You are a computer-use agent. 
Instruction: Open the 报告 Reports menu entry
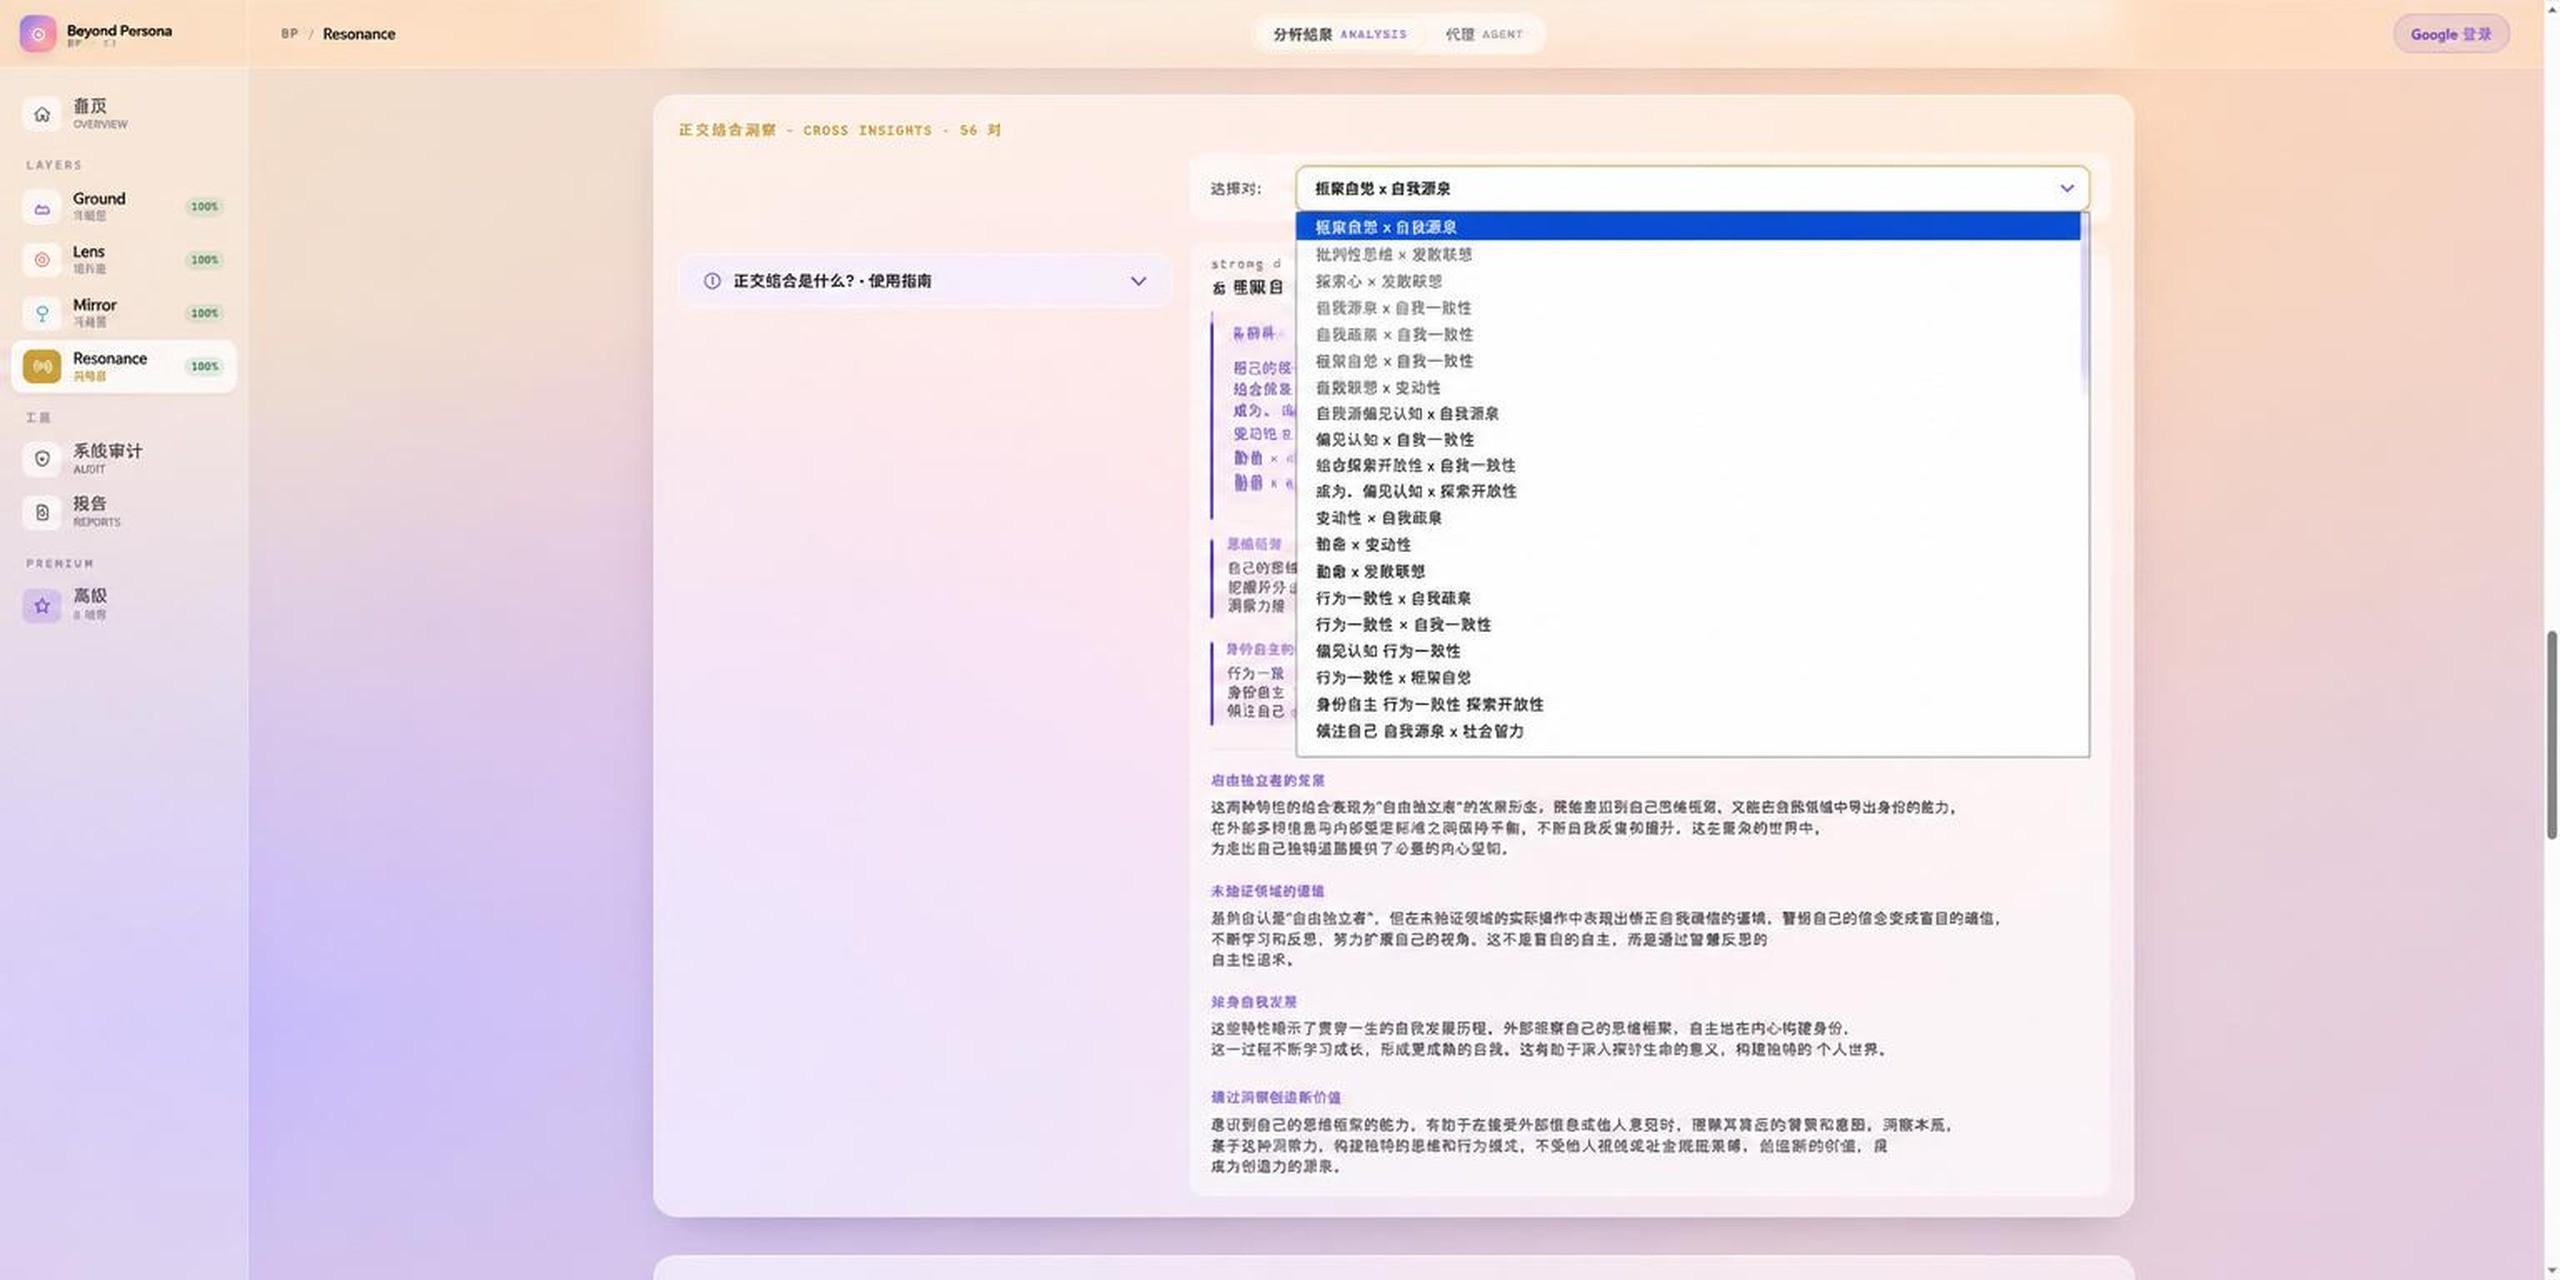pos(124,512)
